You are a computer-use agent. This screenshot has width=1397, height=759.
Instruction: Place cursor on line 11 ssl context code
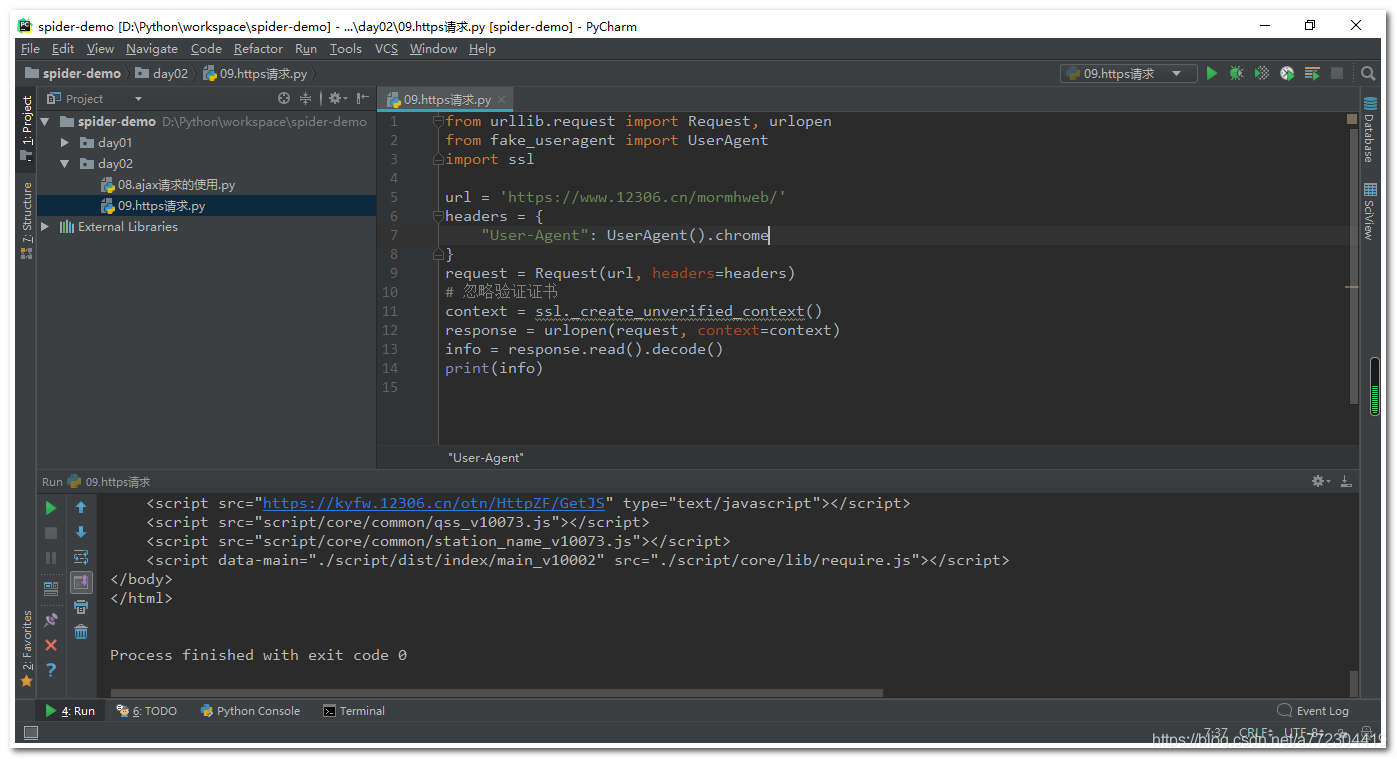(634, 311)
